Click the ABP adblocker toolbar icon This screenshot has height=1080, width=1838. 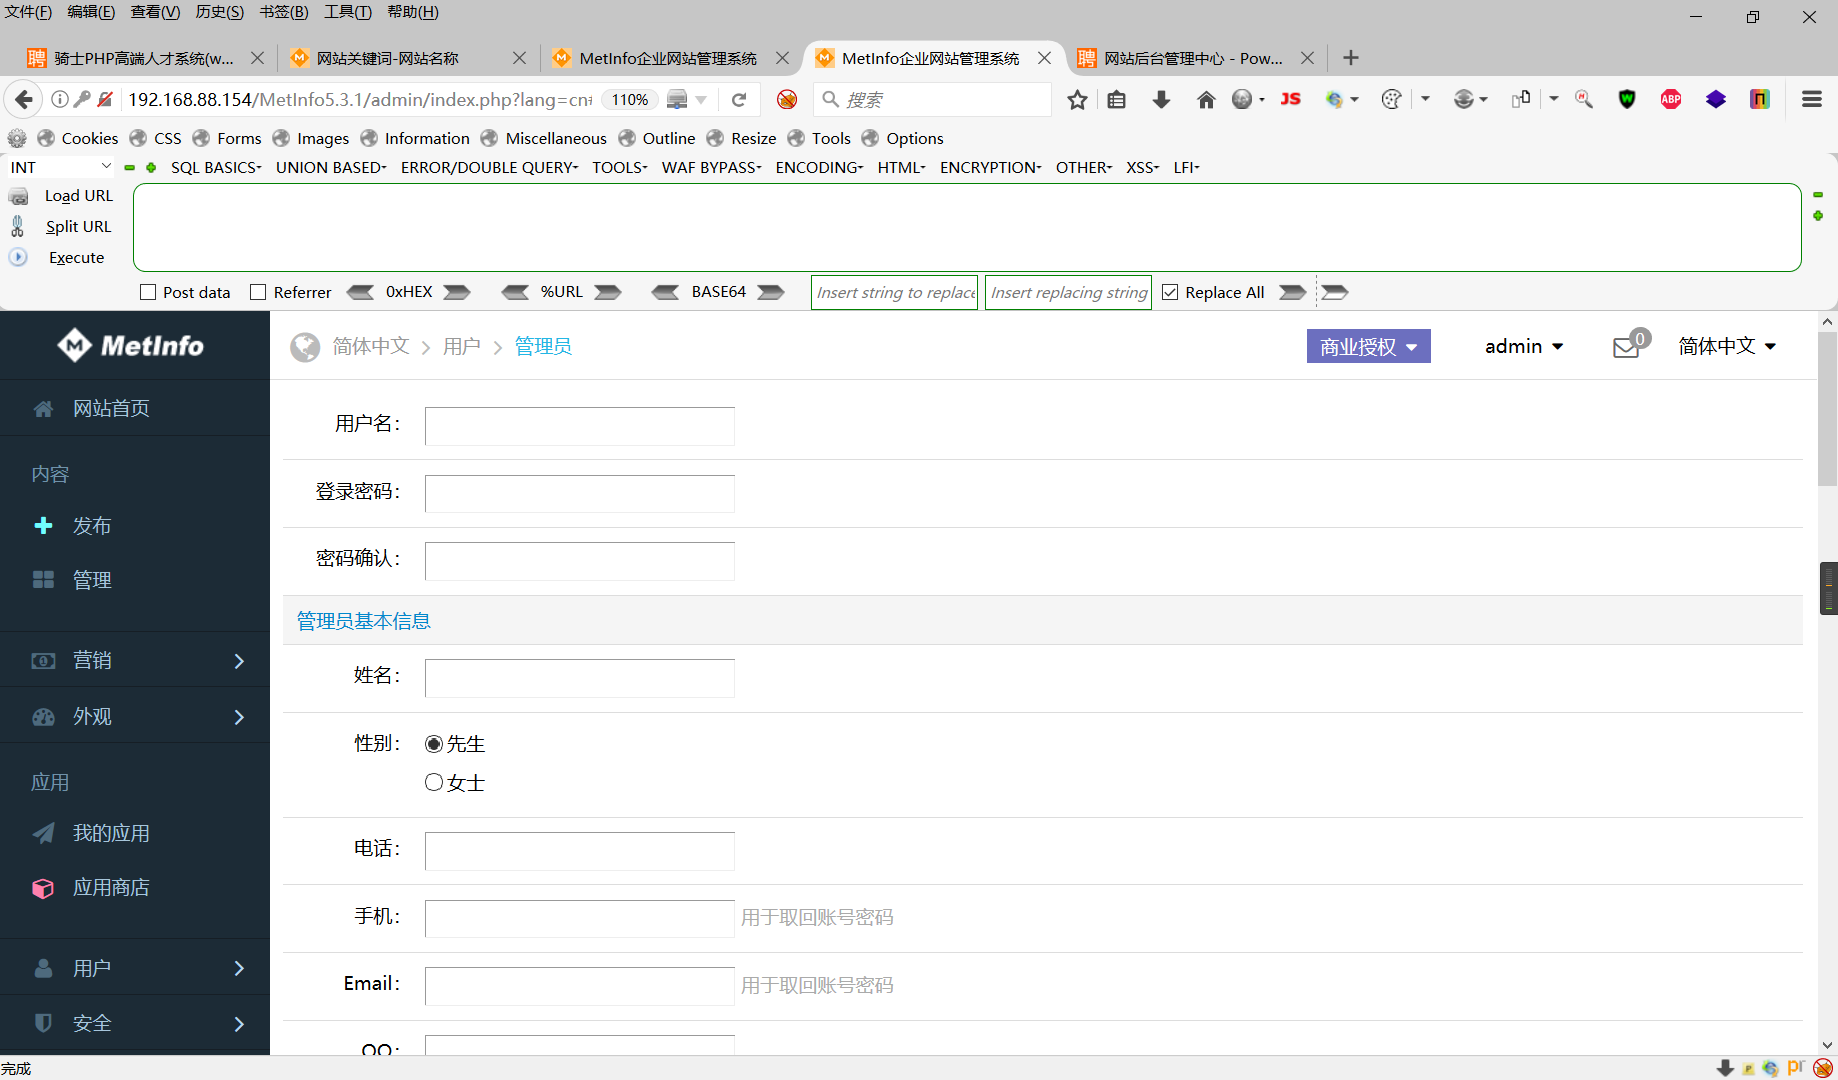tap(1670, 99)
